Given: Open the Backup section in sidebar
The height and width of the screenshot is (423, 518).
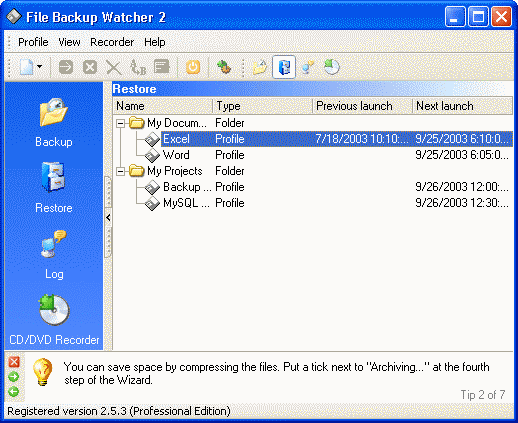Looking at the screenshot, I should (54, 122).
